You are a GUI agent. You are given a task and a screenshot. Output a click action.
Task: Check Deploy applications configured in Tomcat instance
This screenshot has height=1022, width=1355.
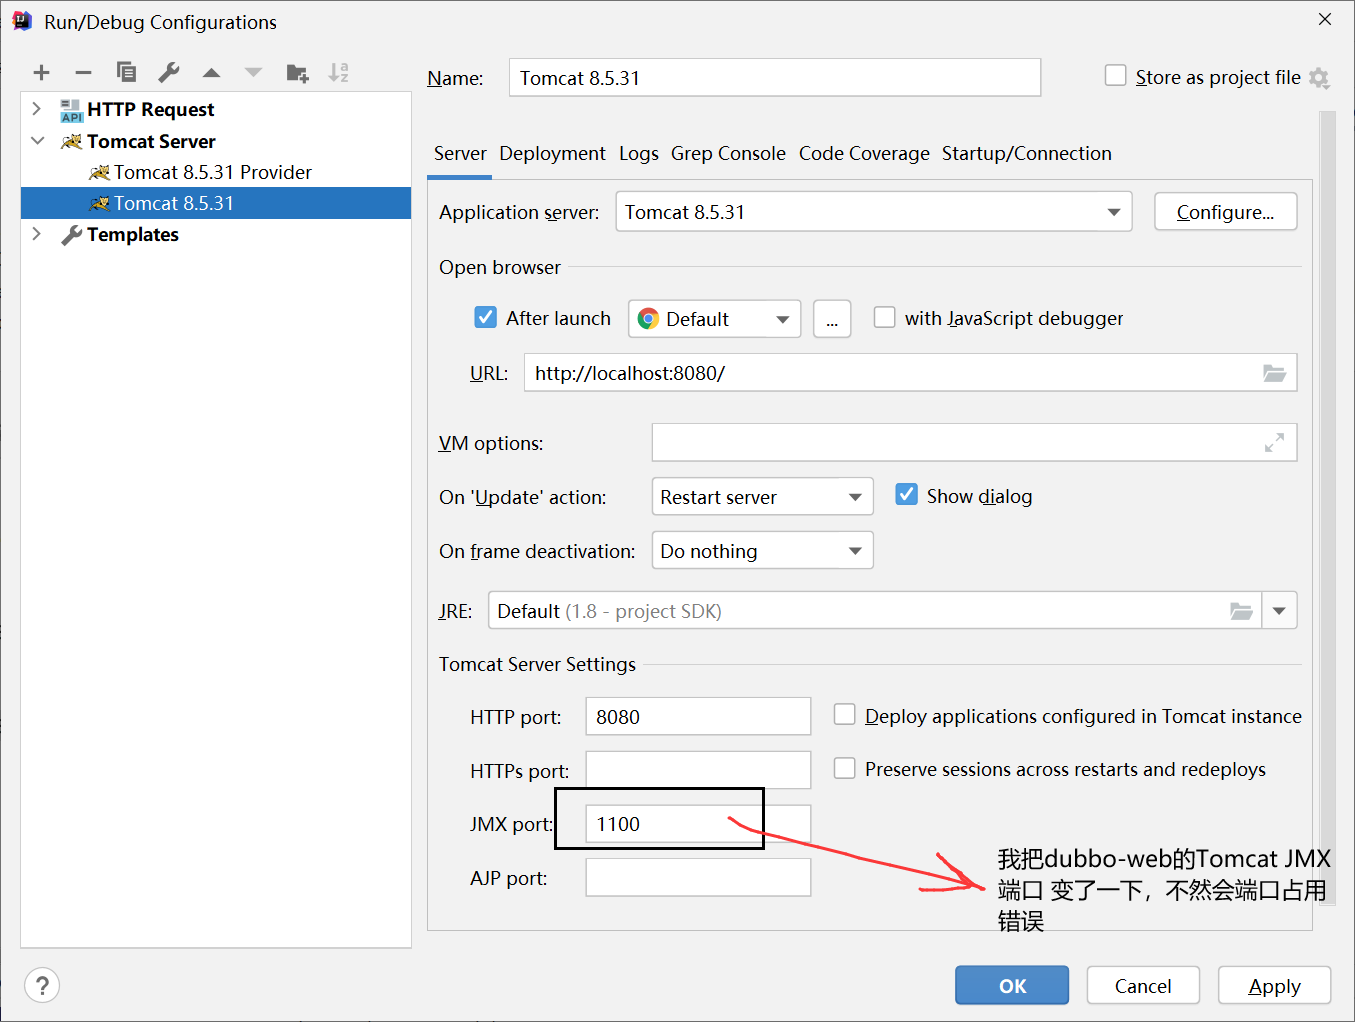844,714
